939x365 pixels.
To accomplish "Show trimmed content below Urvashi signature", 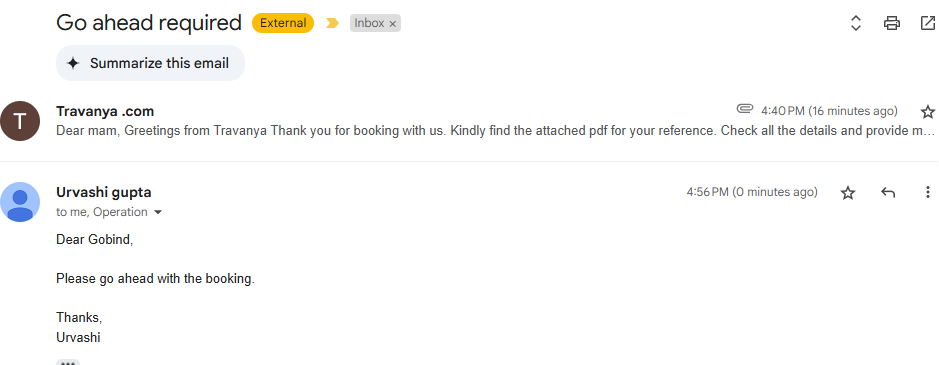I will click(68, 362).
